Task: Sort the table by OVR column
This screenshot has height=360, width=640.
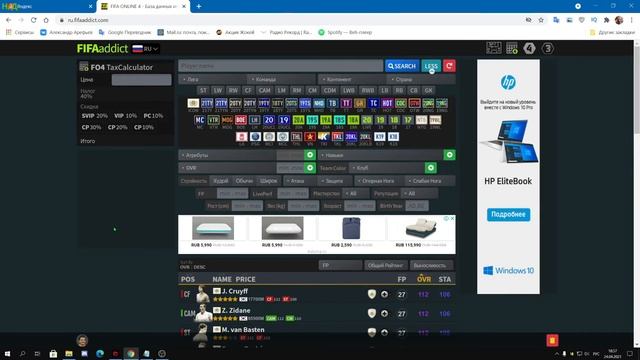Action: (424, 279)
